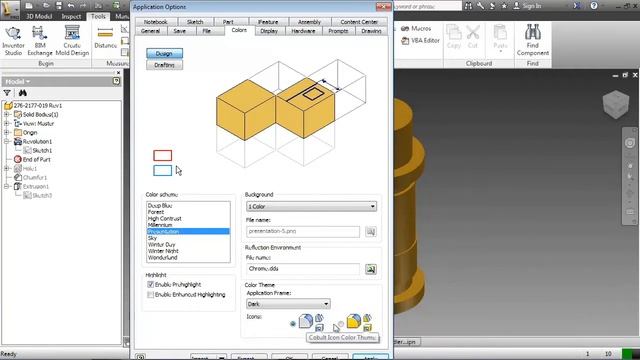Open the Sketch options tab
This screenshot has height=360, width=640.
pyautogui.click(x=195, y=22)
